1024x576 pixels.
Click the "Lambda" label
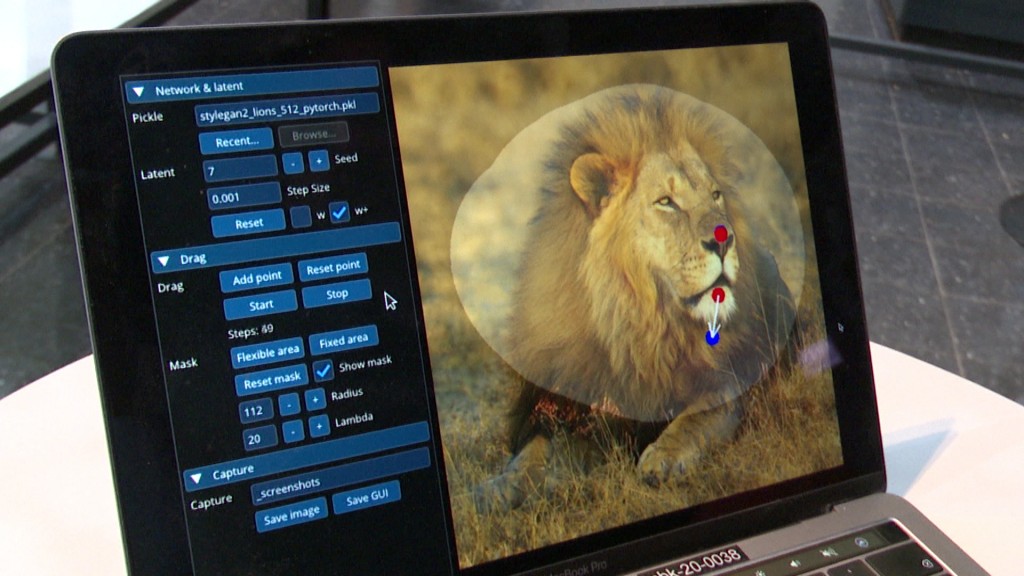(x=354, y=420)
